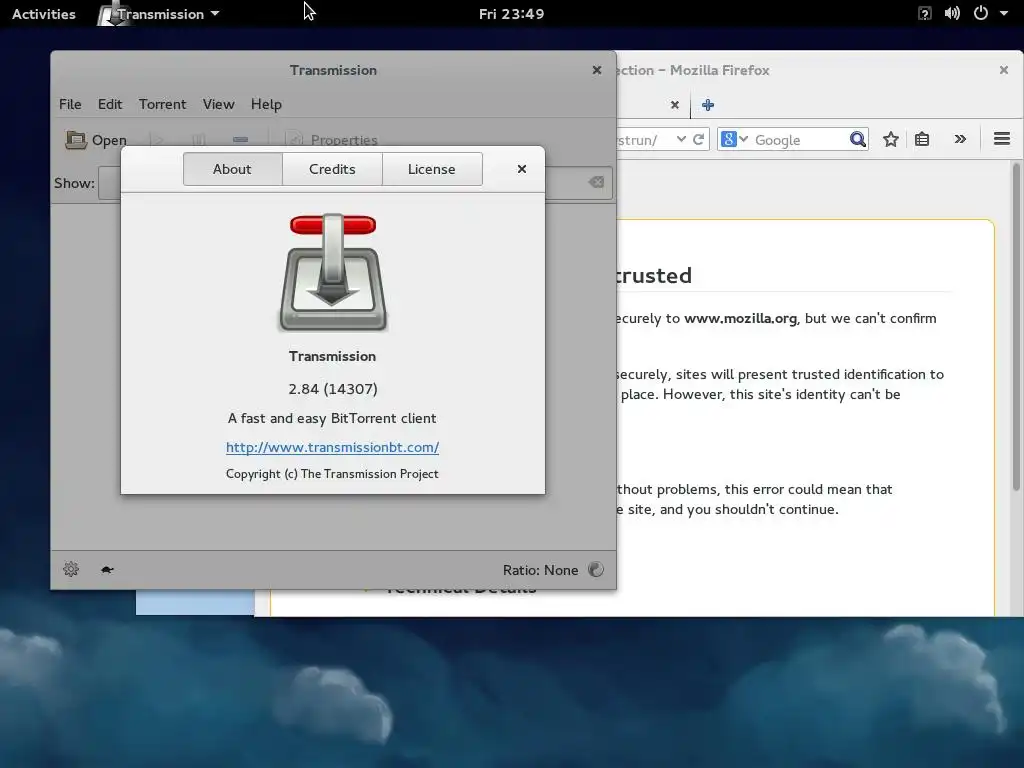The image size is (1024, 768).
Task: Open the Transmission application menu in top bar
Action: click(x=159, y=14)
